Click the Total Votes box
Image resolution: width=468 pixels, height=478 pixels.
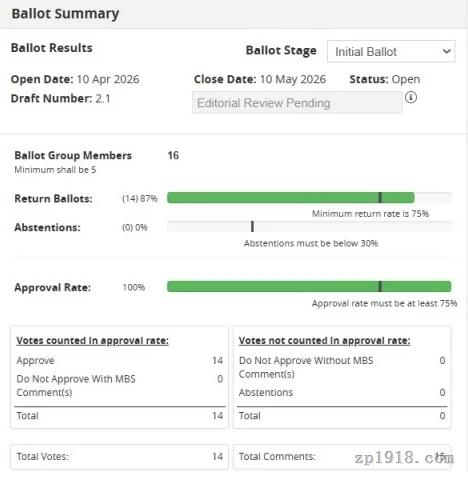(x=119, y=457)
